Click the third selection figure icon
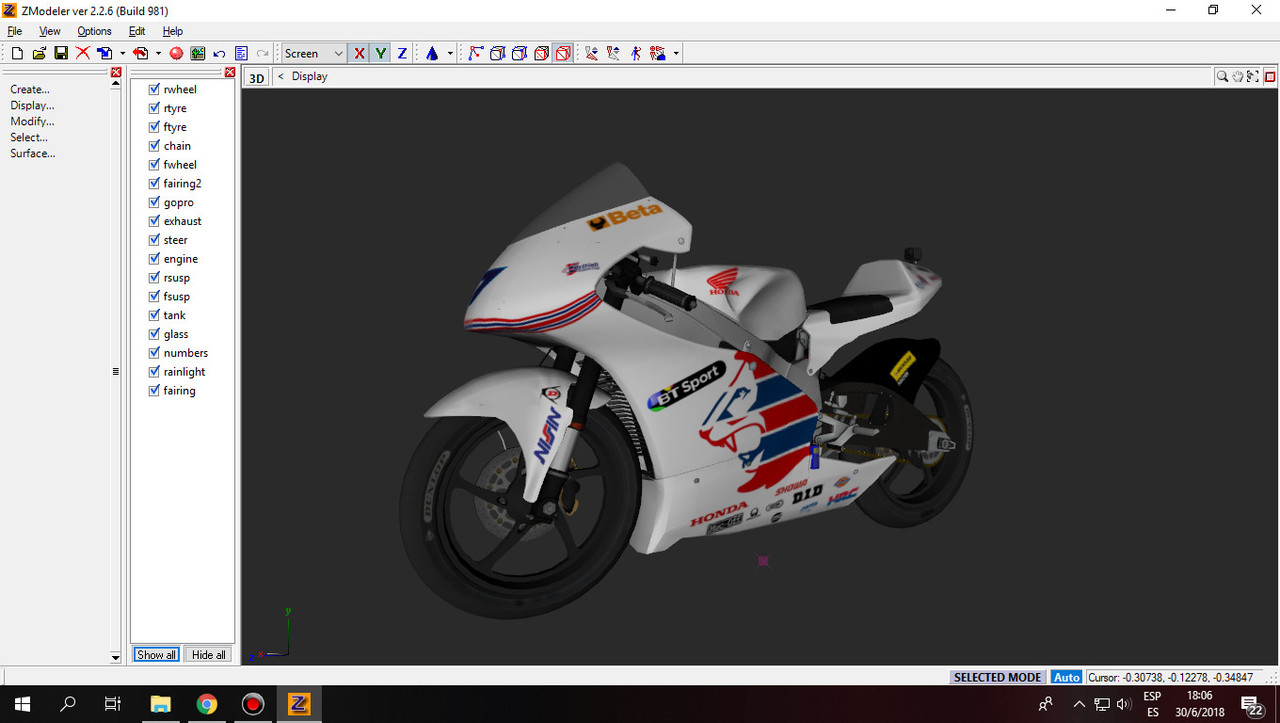This screenshot has width=1280, height=723. point(636,53)
